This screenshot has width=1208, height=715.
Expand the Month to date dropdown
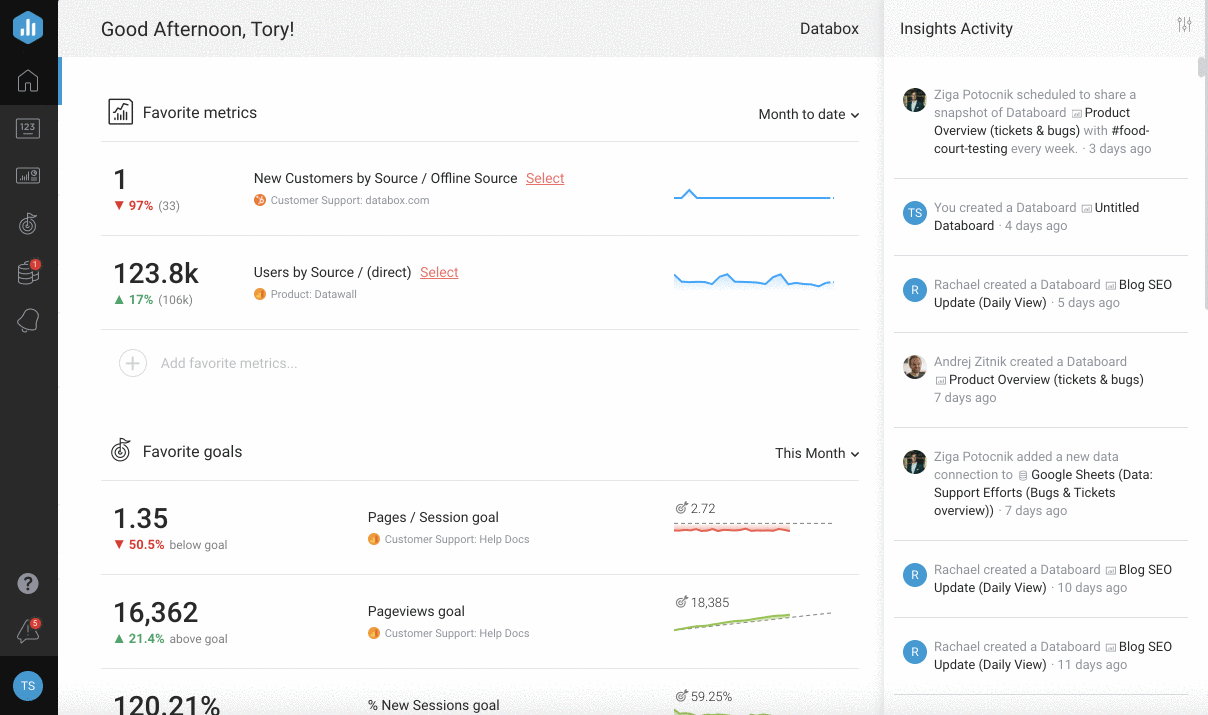pos(808,114)
